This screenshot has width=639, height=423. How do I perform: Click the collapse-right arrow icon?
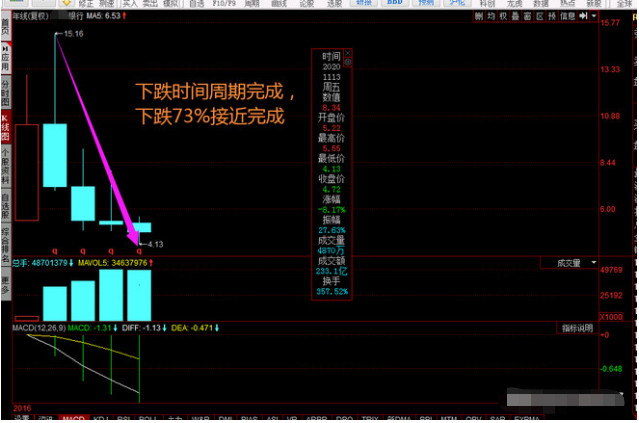(583, 16)
